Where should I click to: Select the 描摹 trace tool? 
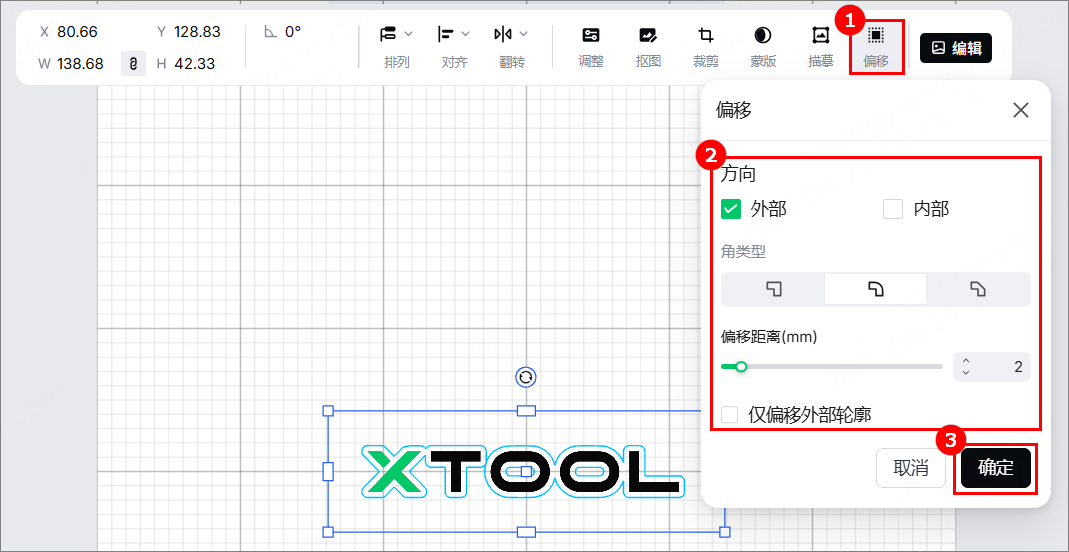click(820, 47)
